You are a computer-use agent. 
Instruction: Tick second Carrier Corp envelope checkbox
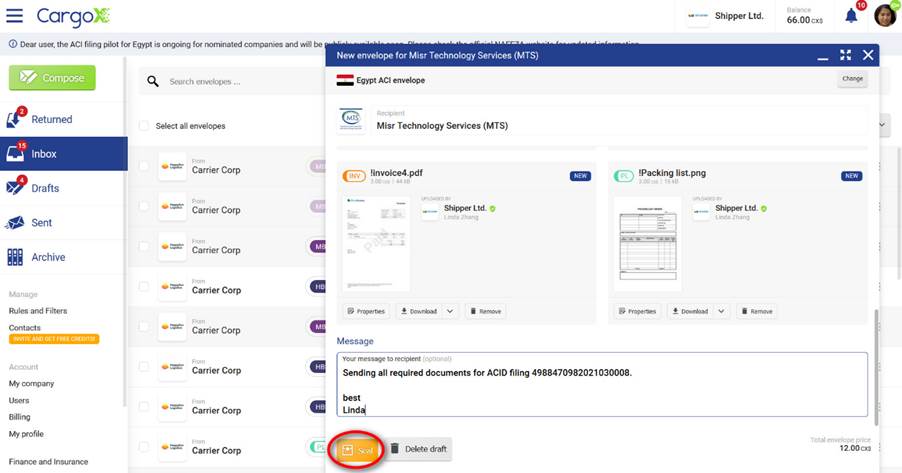click(144, 206)
